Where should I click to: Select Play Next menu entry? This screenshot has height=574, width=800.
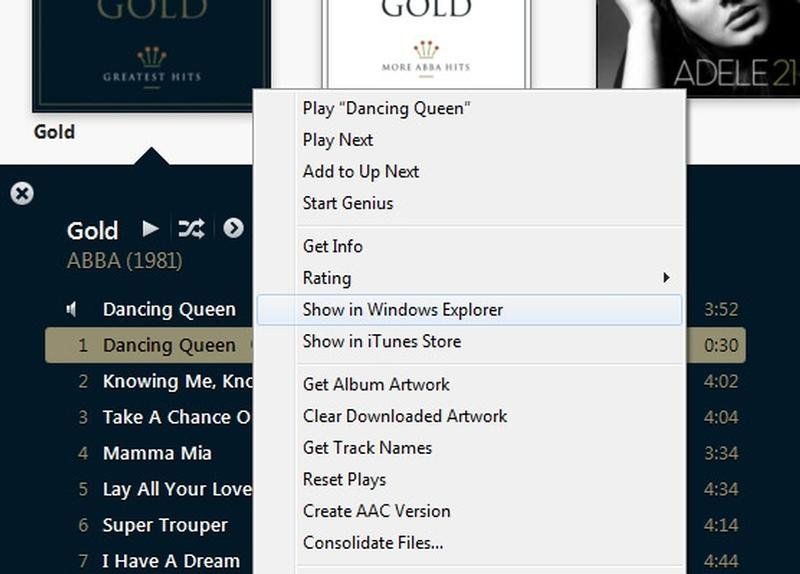click(469, 140)
